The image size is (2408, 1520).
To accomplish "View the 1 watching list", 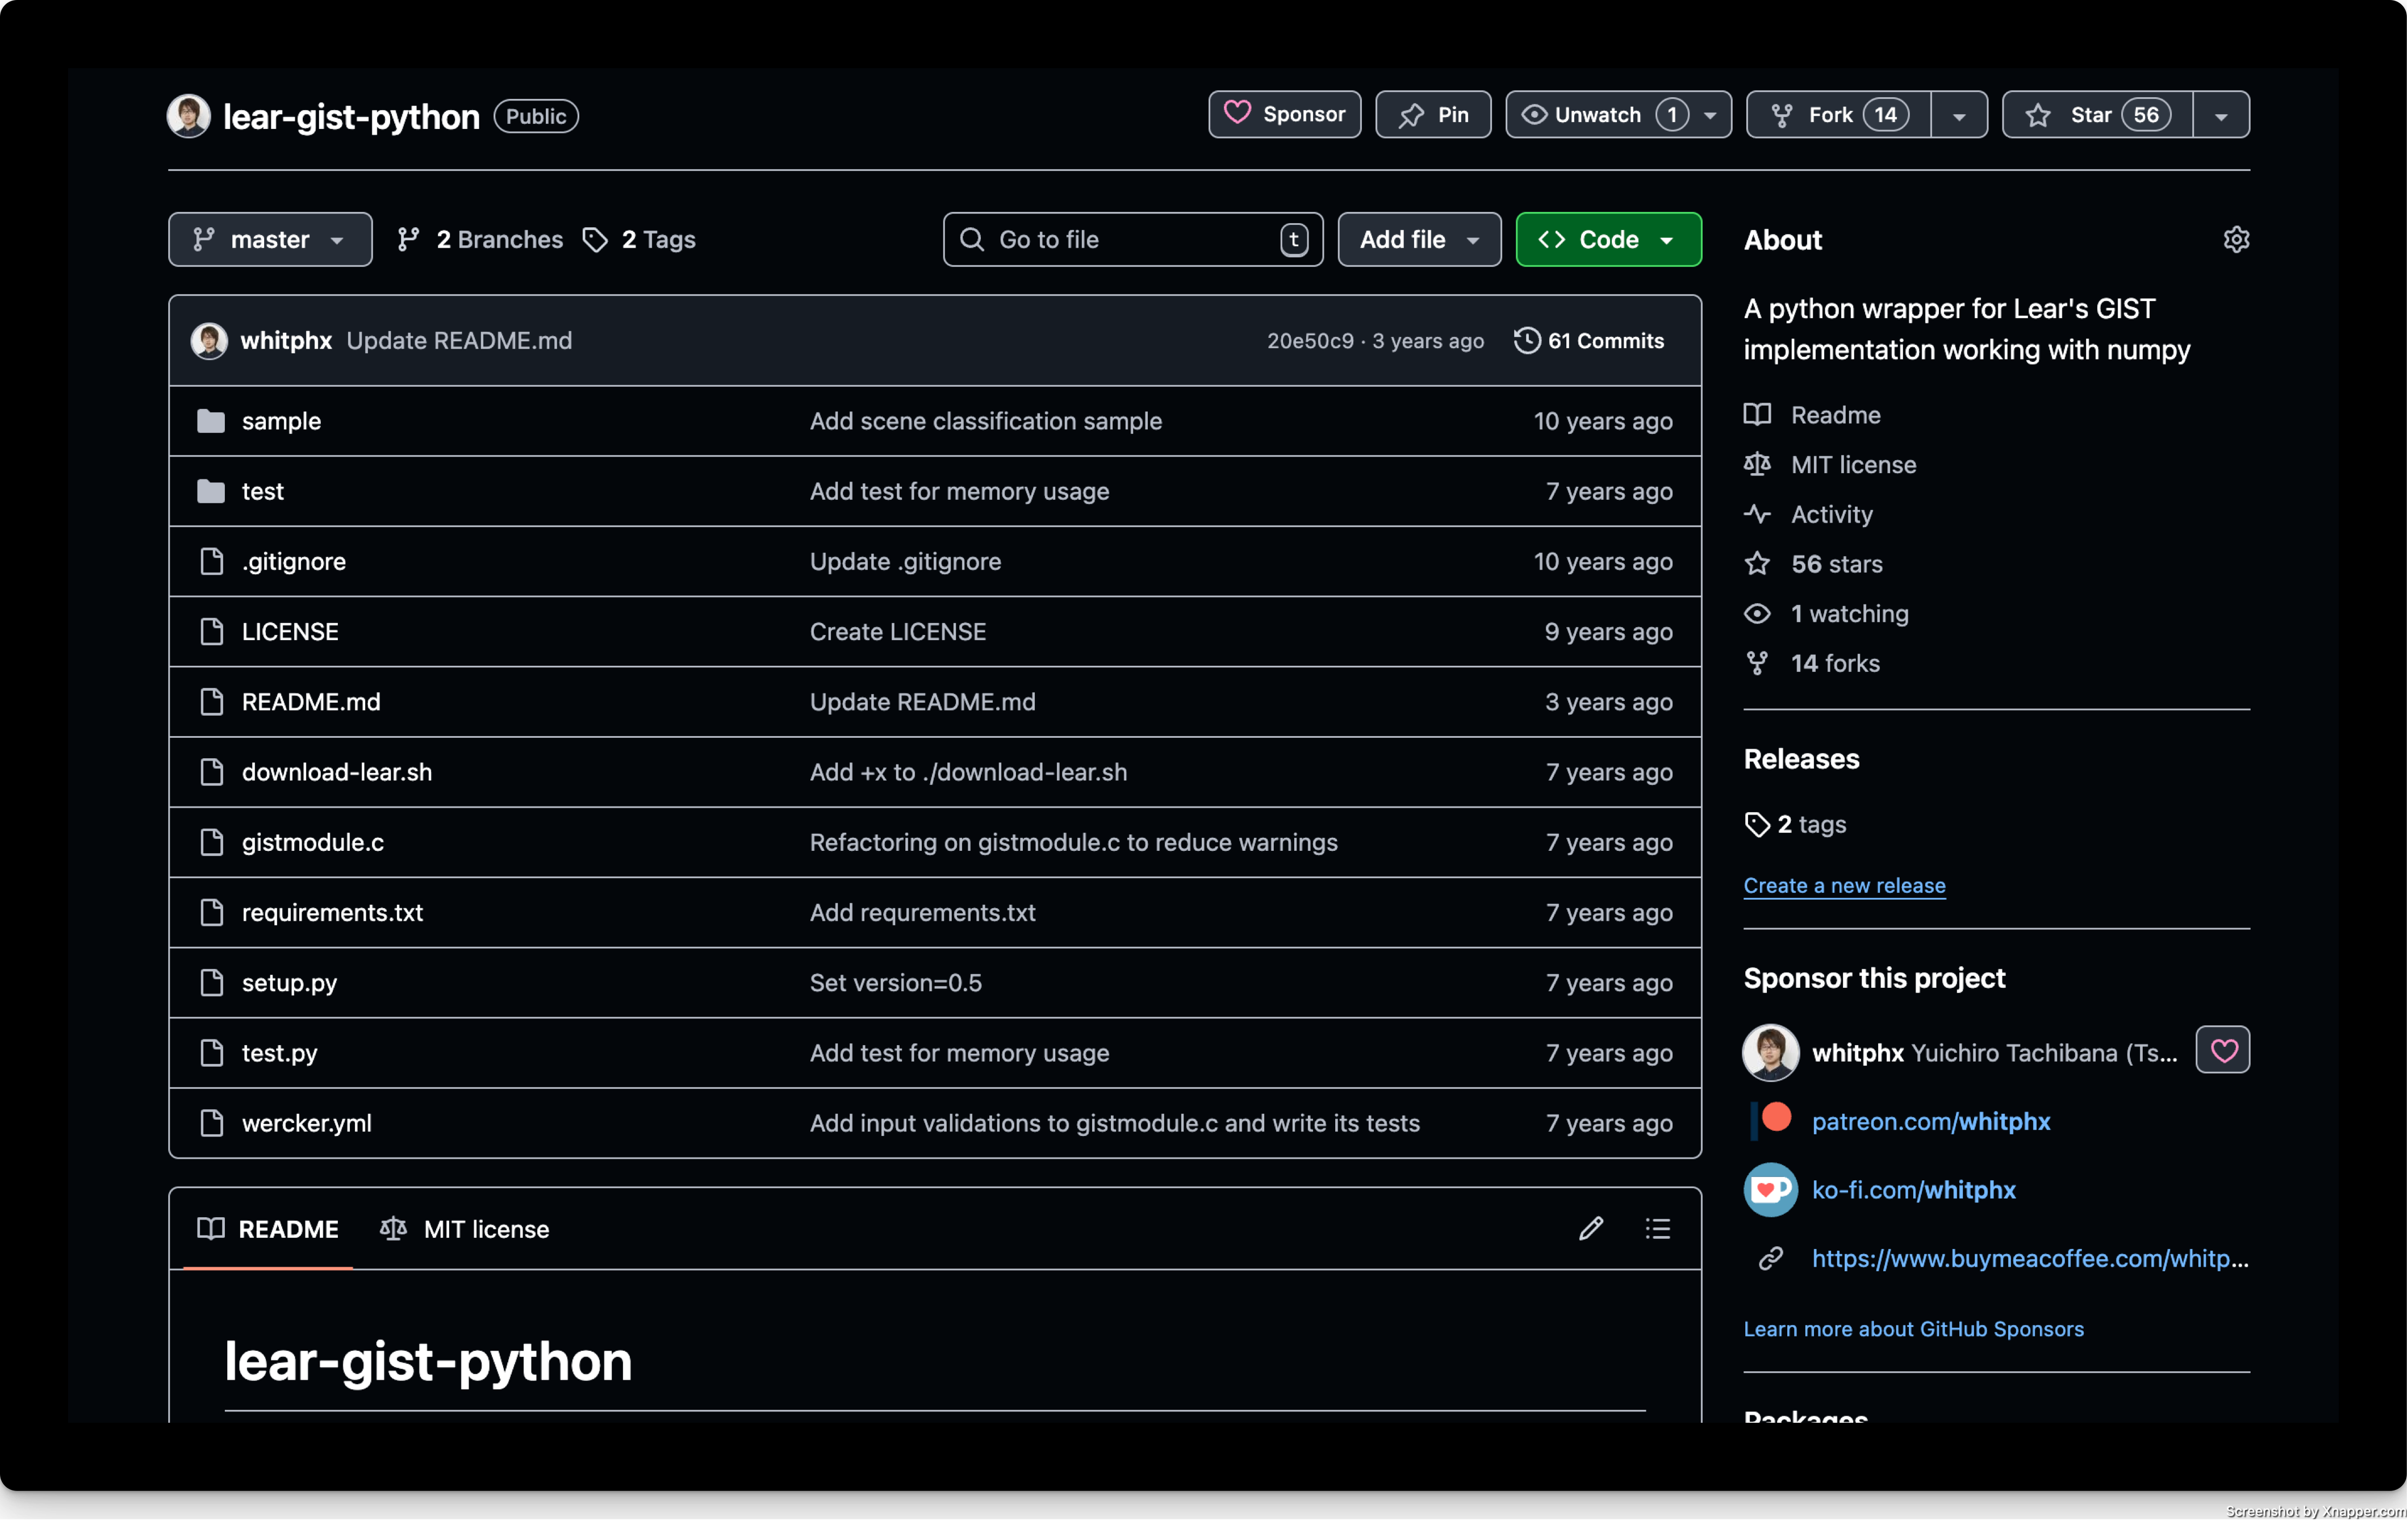I will pos(1849,614).
